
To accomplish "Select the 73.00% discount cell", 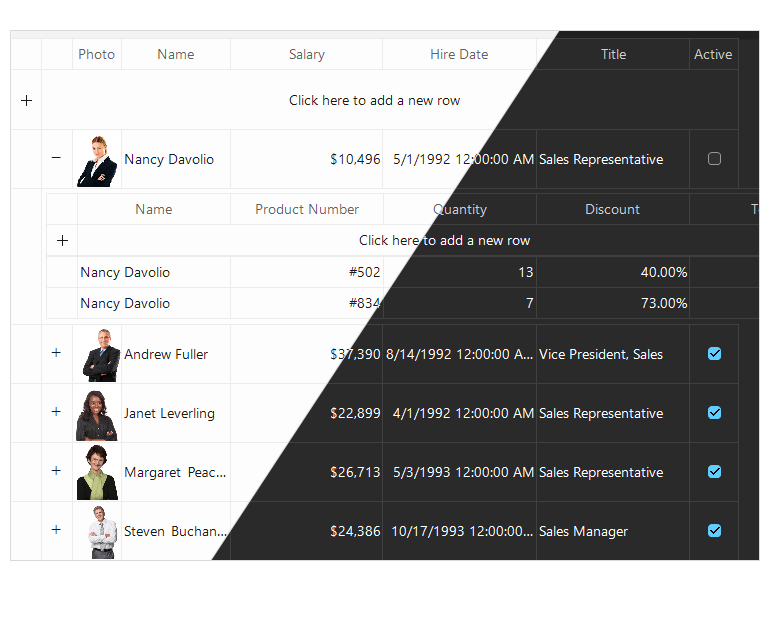I will point(613,303).
